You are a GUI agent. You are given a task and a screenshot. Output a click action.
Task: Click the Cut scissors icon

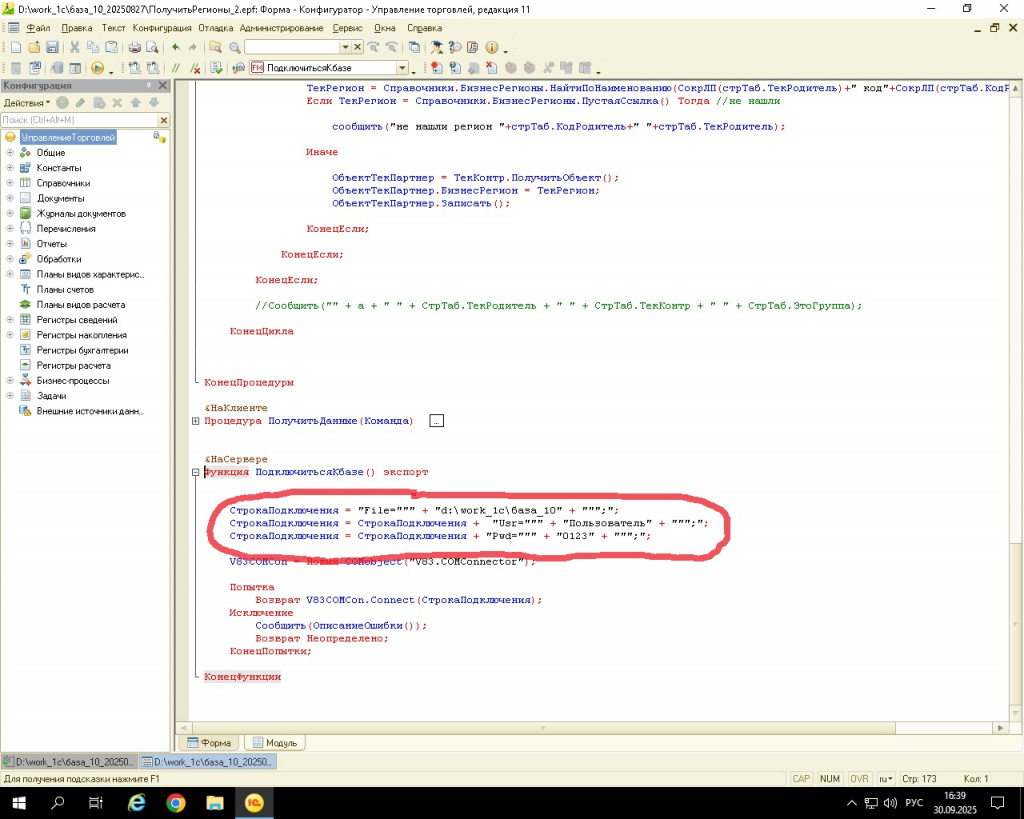[x=74, y=48]
